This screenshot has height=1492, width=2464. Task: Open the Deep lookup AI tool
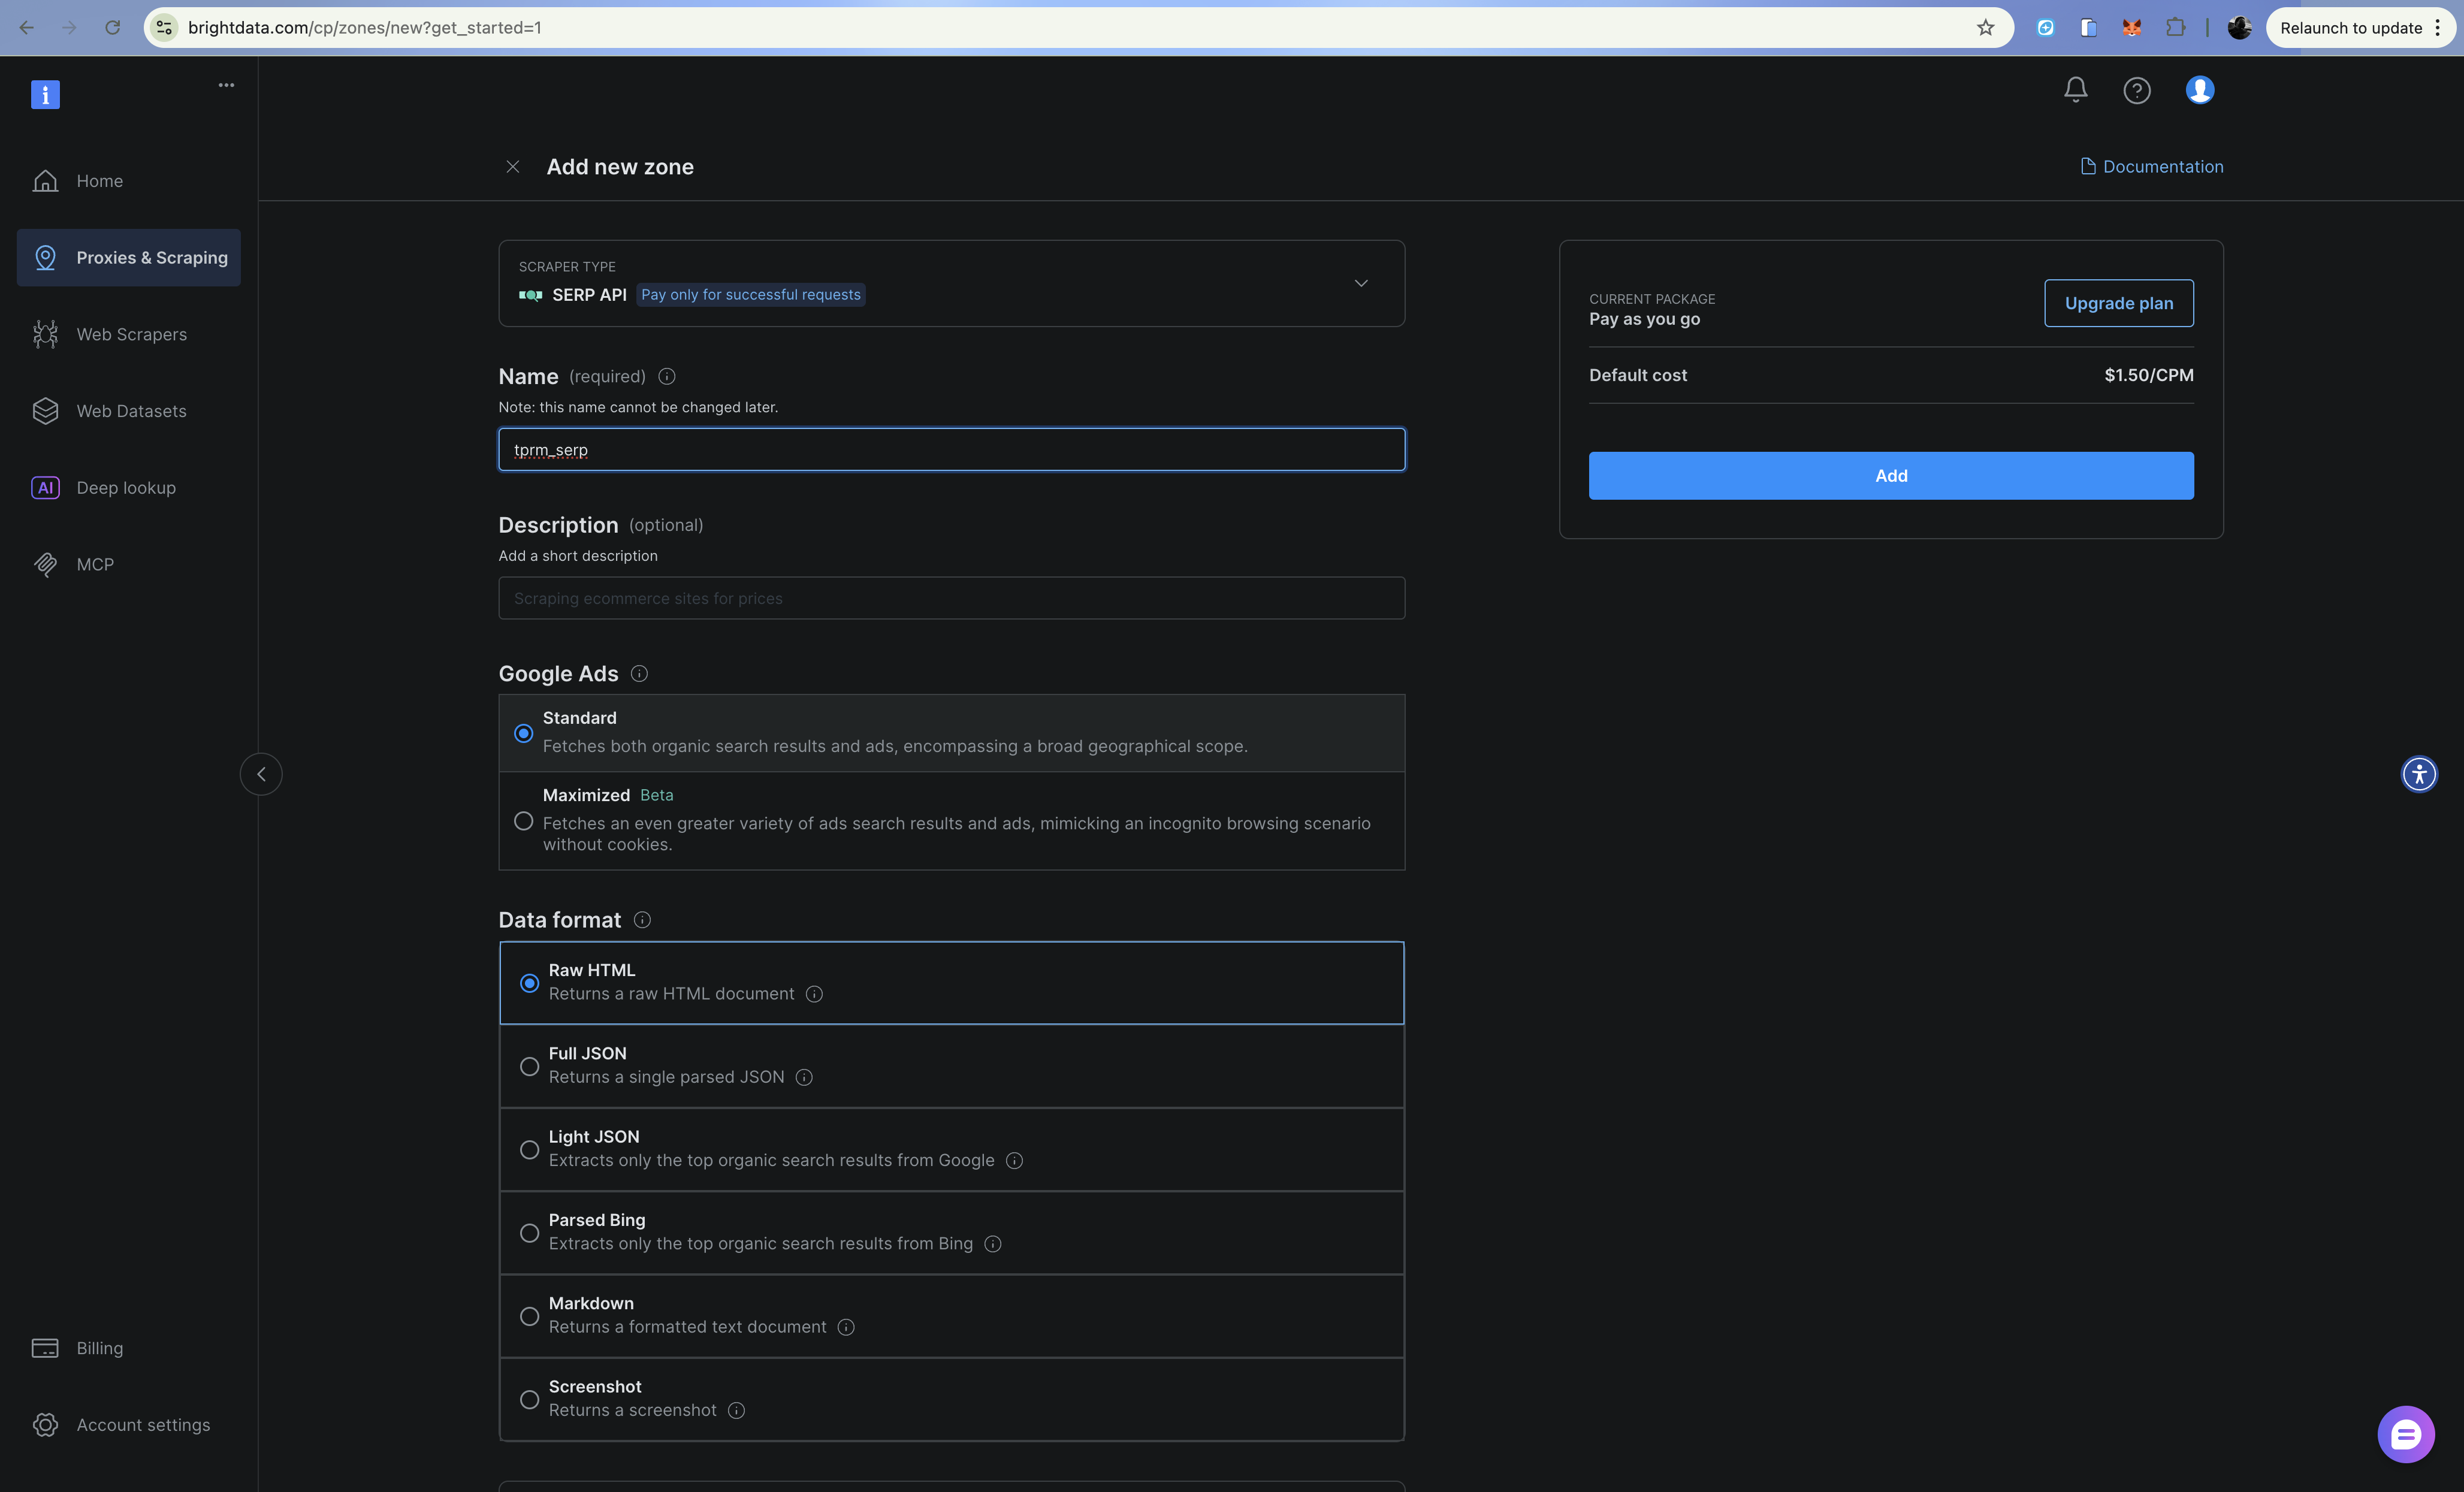[x=125, y=487]
